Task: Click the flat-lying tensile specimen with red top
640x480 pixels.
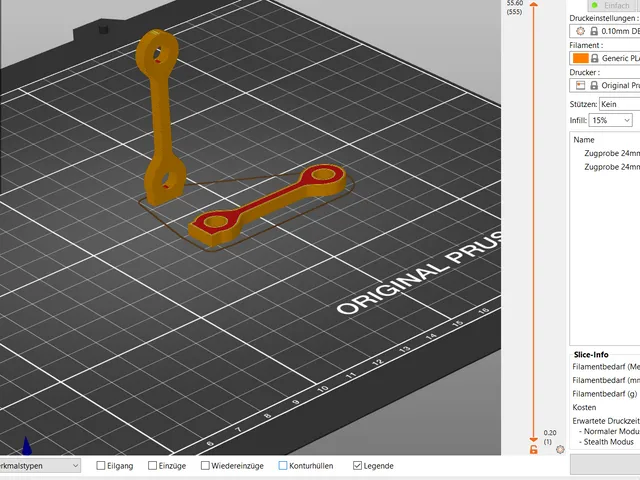Action: click(x=267, y=204)
